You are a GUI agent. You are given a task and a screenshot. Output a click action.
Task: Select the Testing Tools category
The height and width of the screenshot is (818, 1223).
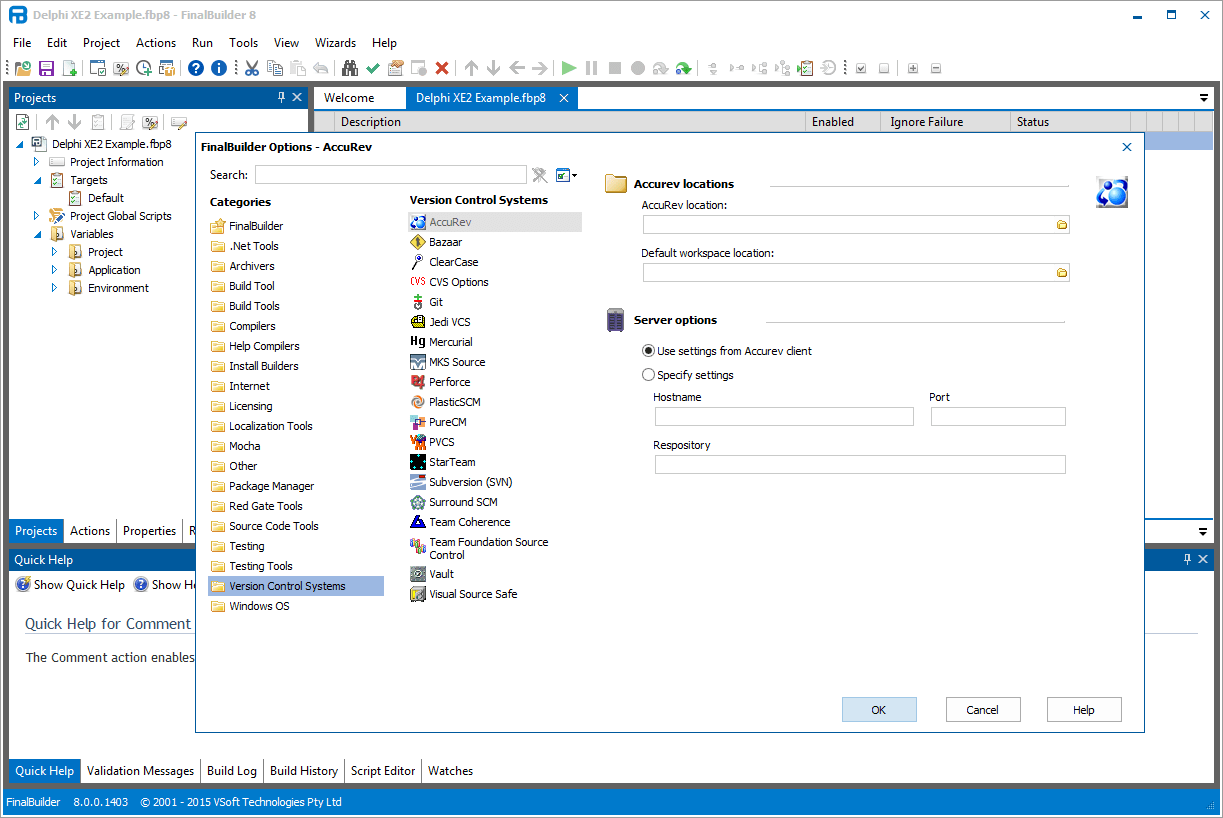[251, 566]
